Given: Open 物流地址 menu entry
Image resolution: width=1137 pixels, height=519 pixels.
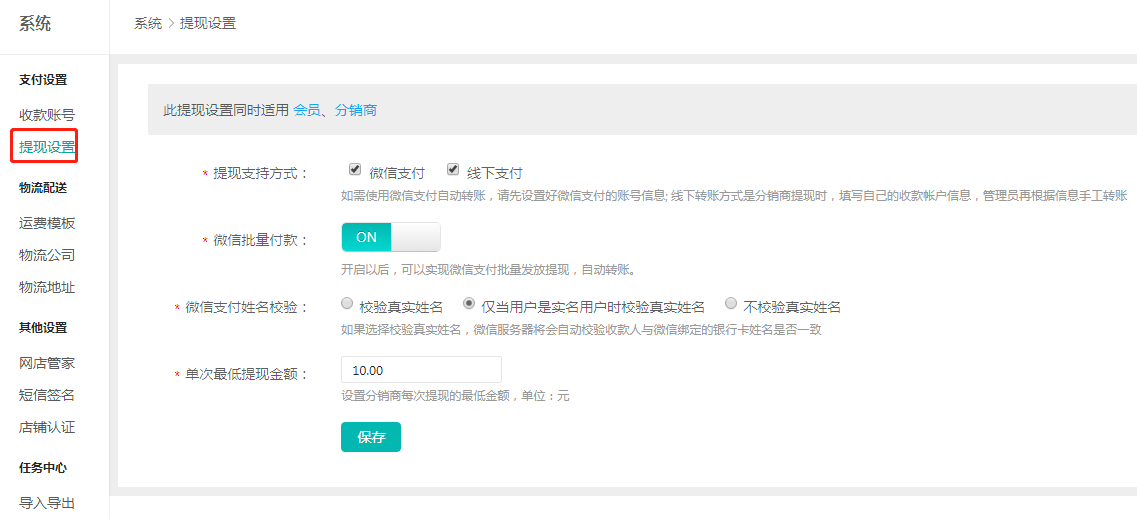Looking at the screenshot, I should (x=47, y=287).
